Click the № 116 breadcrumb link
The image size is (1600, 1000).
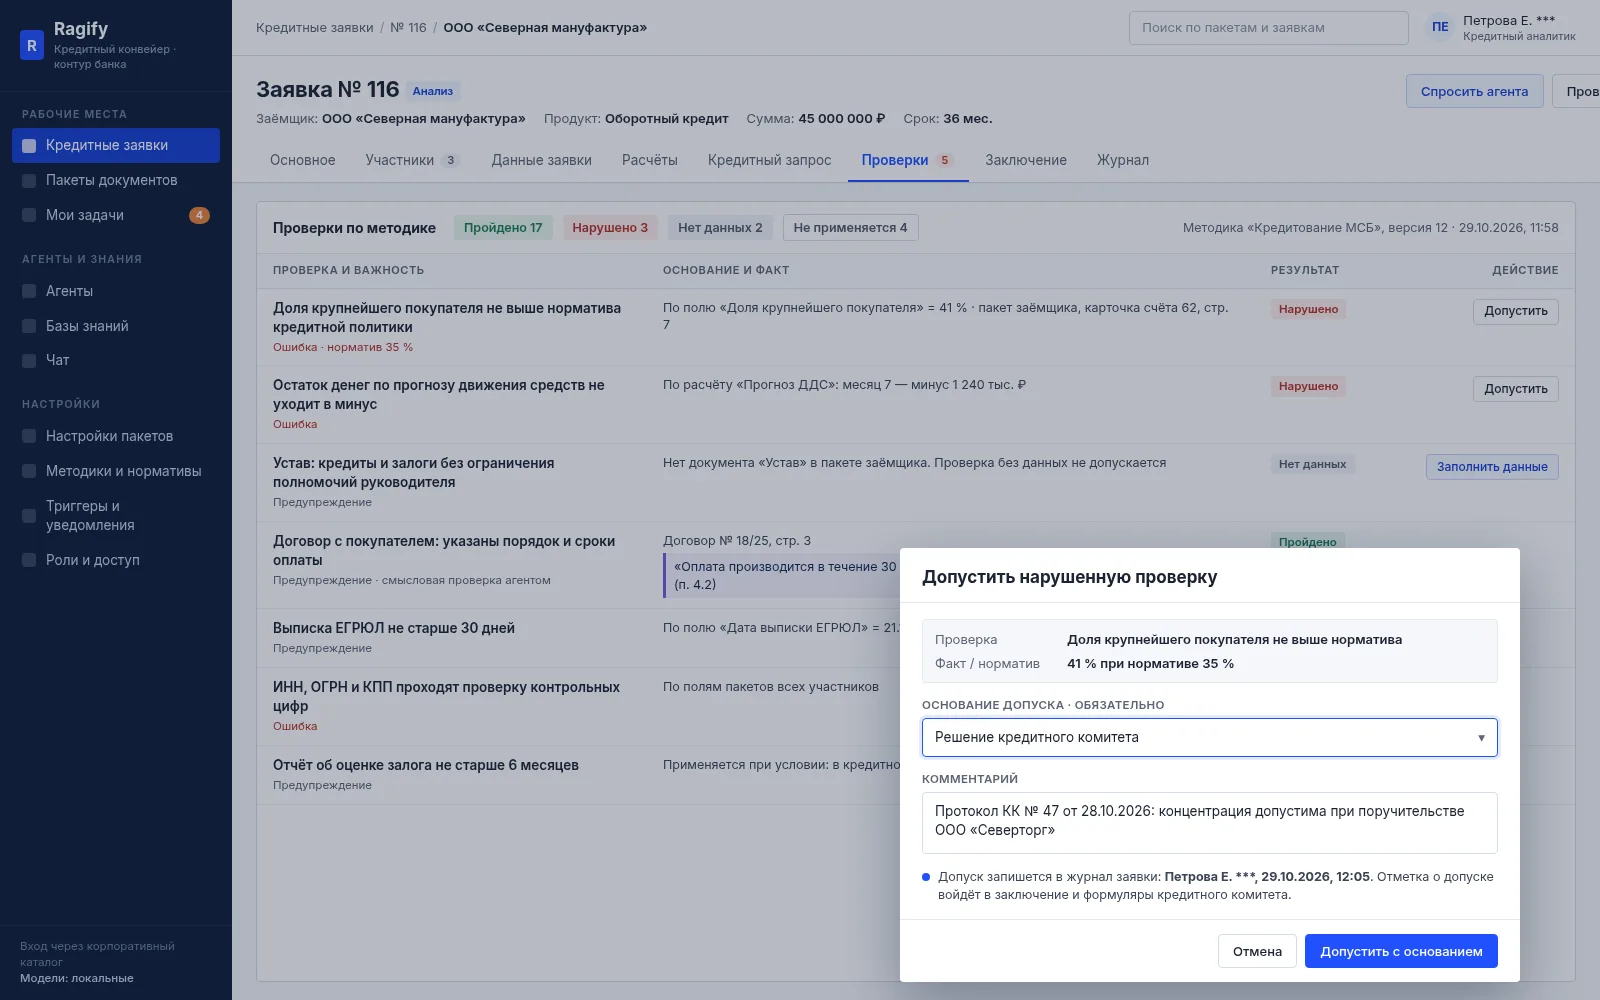[x=408, y=28]
